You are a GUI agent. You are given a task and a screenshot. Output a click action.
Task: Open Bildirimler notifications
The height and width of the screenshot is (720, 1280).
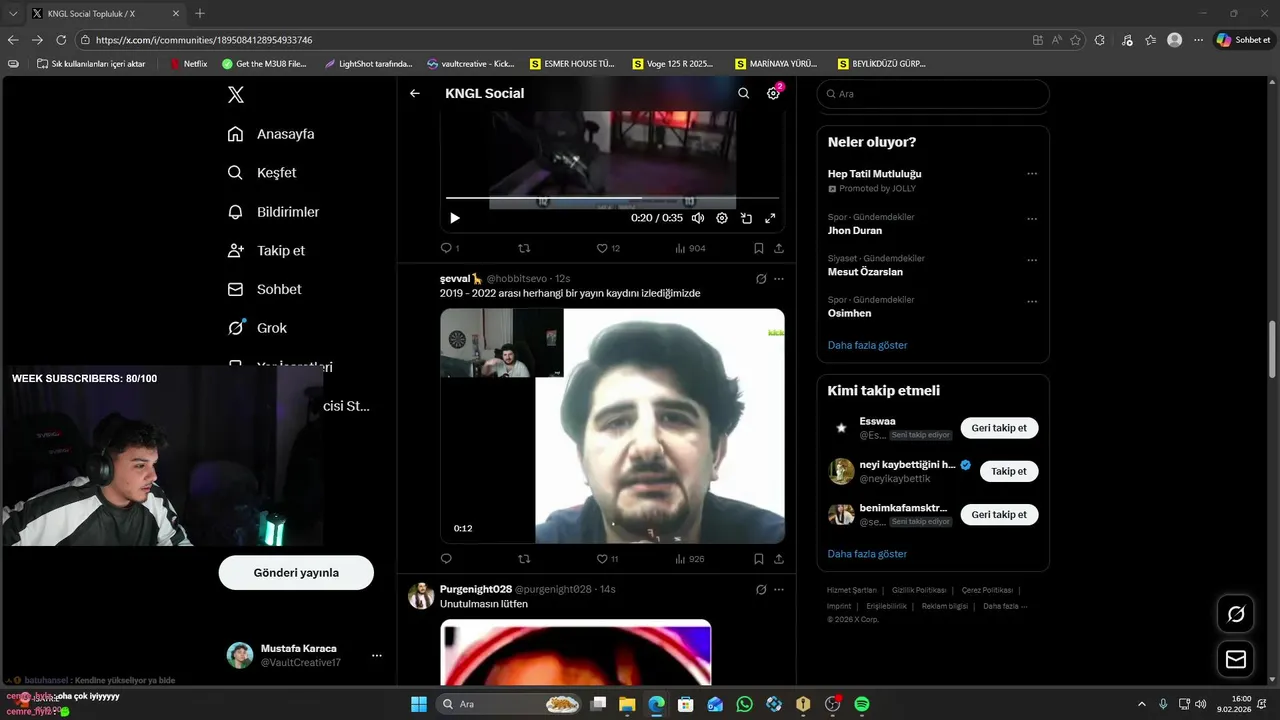pyautogui.click(x=273, y=212)
